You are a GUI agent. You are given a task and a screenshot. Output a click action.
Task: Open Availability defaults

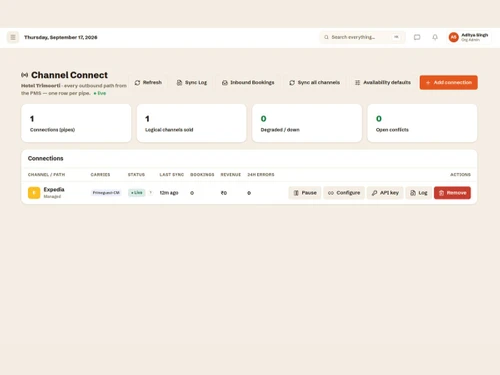tap(383, 82)
